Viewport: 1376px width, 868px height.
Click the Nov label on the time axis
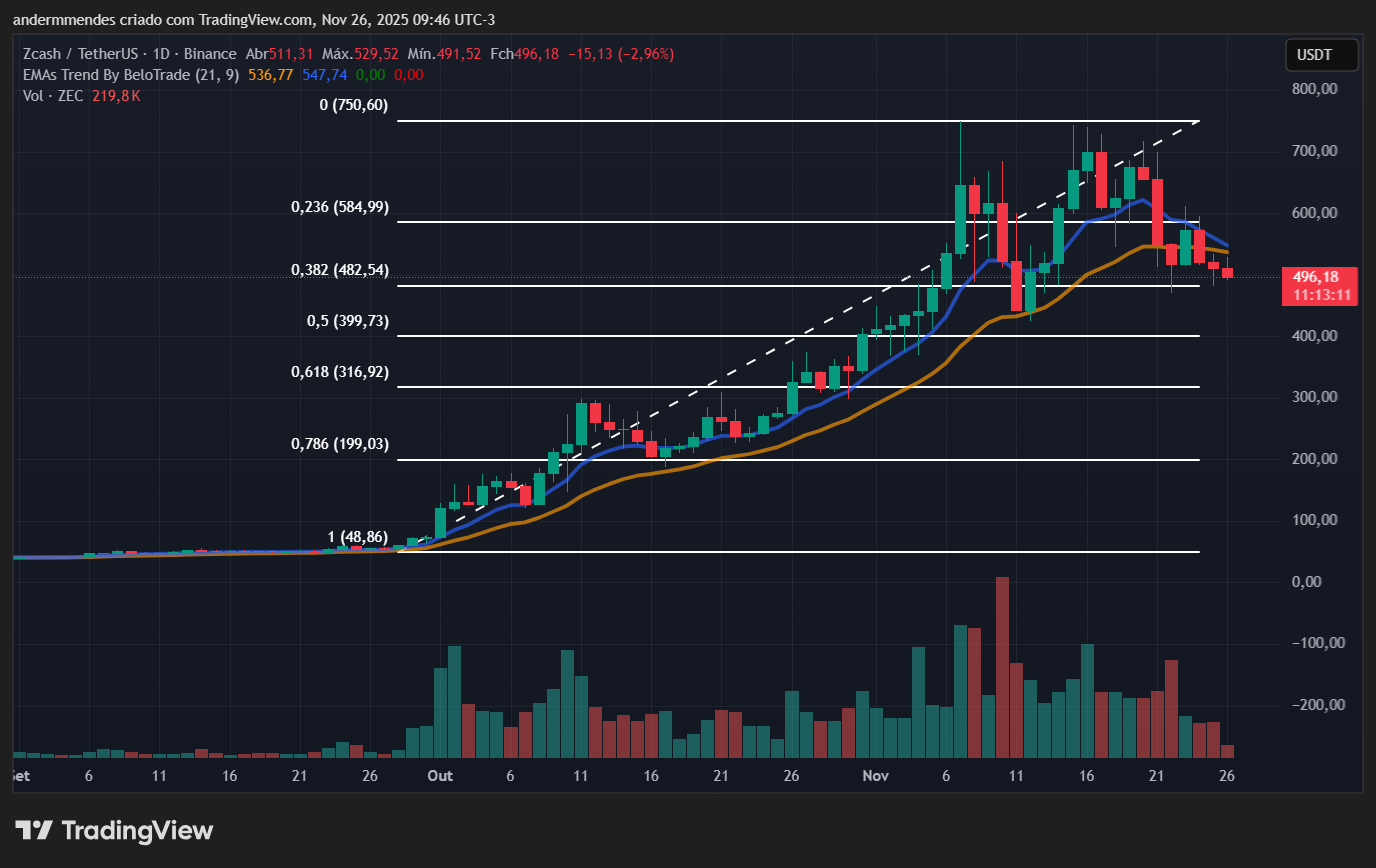875,775
